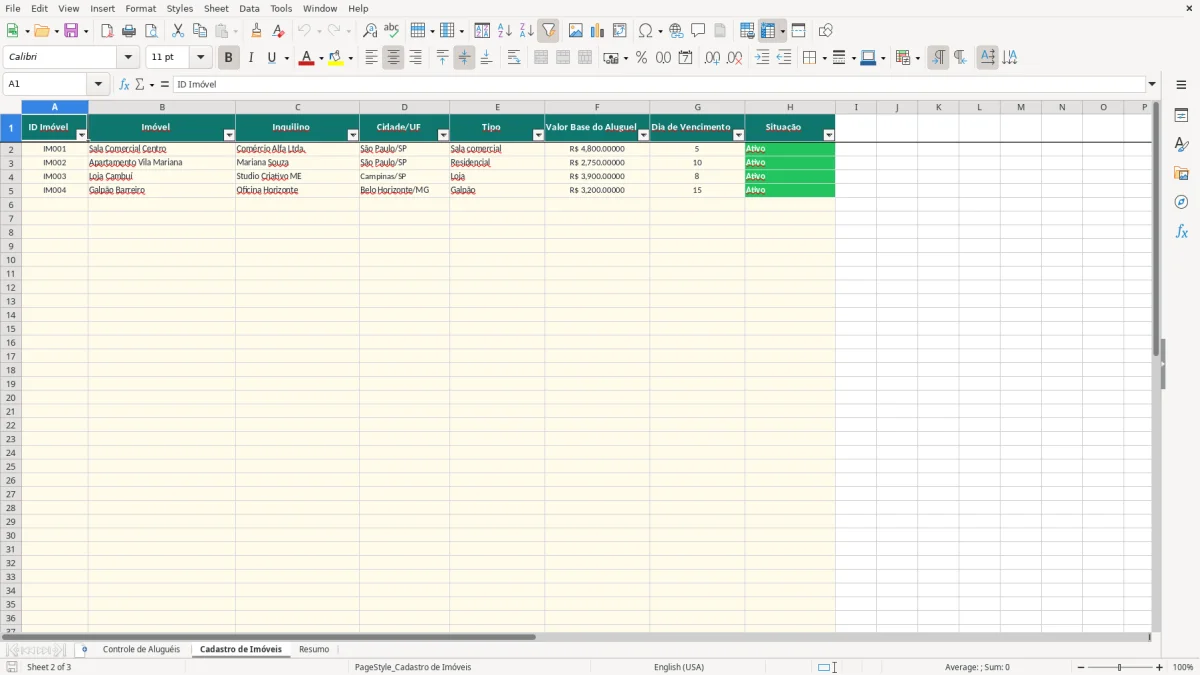Click the zoom in plus button

[x=1160, y=667]
